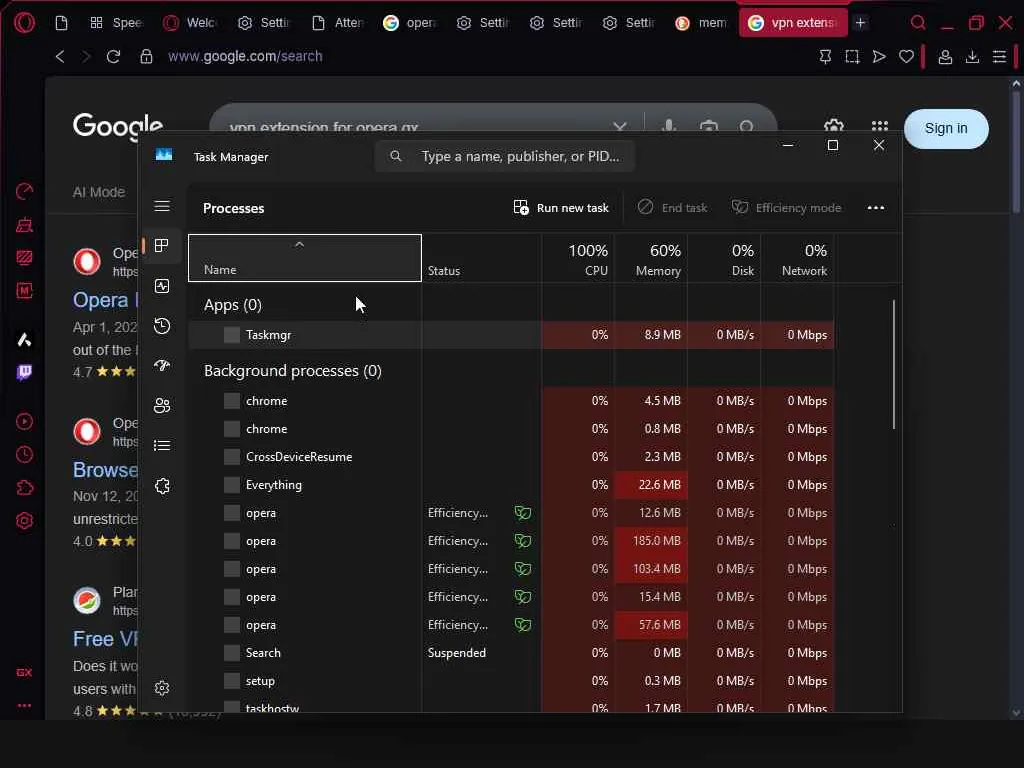Open Google apps grid icon

[x=880, y=126]
